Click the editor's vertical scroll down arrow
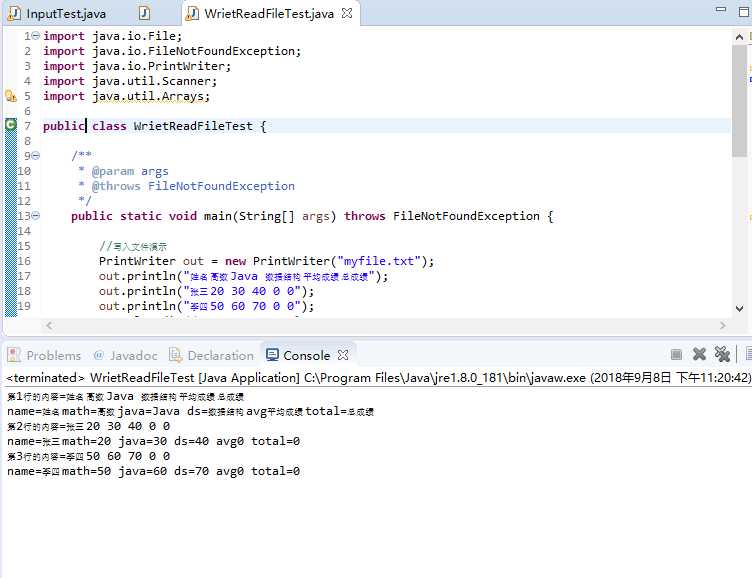The width and height of the screenshot is (752, 578). (740, 308)
